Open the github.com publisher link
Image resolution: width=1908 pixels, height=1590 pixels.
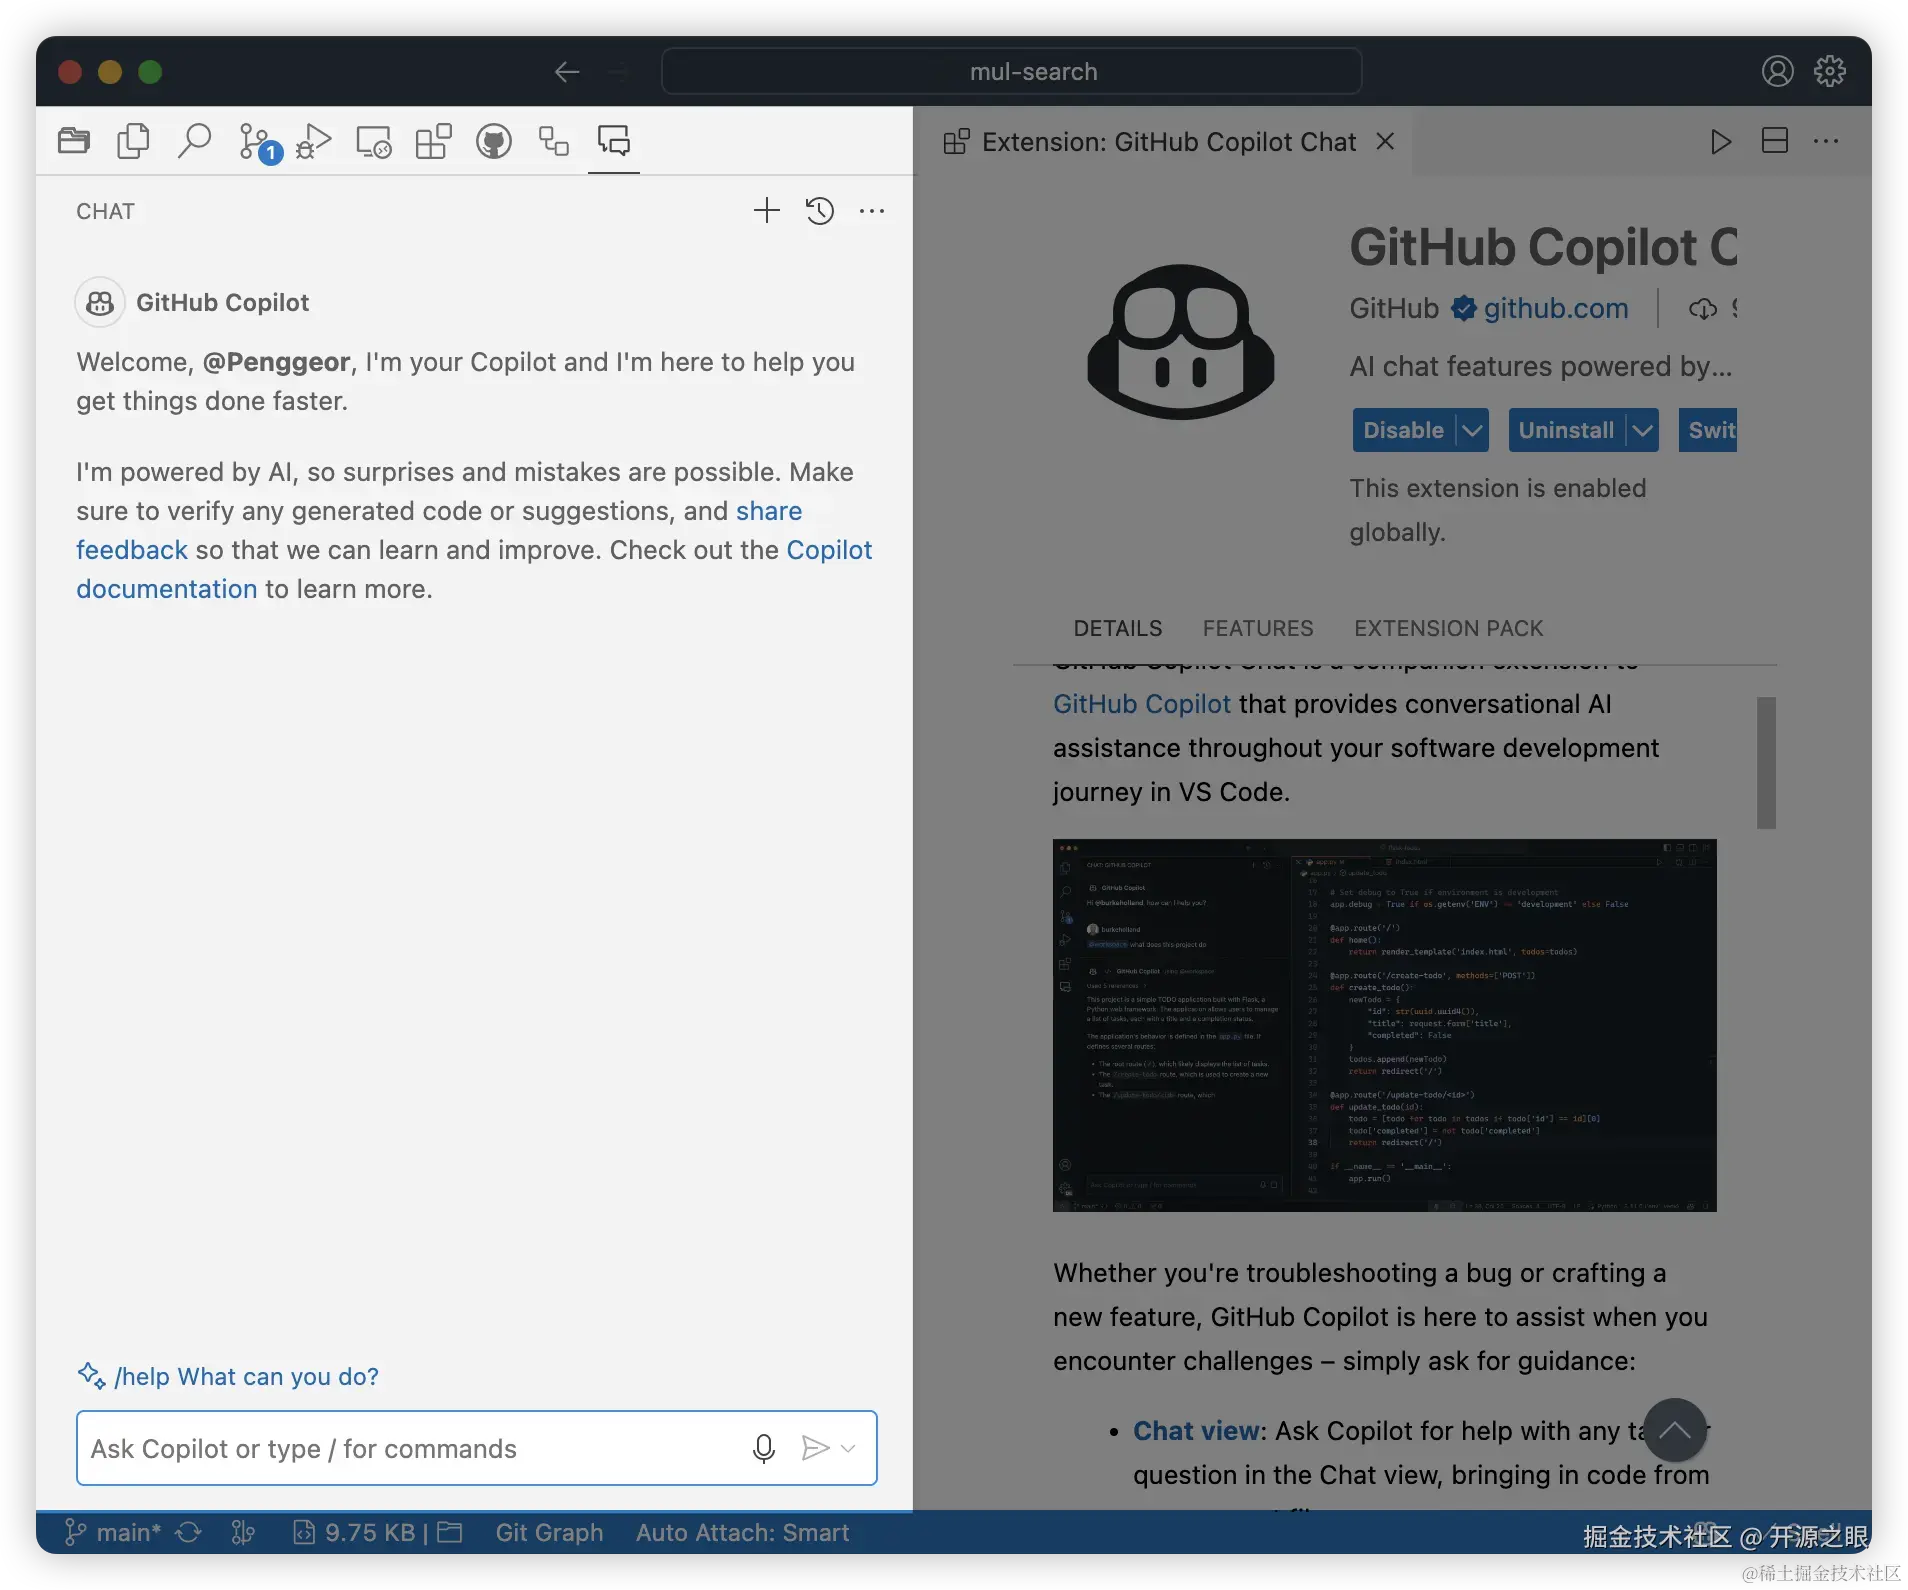click(x=1556, y=308)
